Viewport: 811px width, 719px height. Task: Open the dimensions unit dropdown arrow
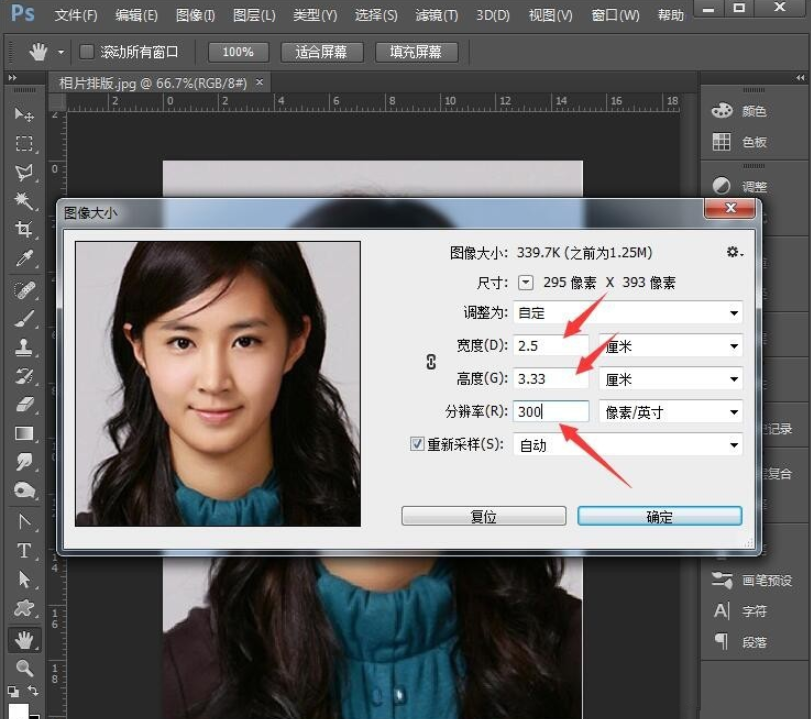click(525, 282)
